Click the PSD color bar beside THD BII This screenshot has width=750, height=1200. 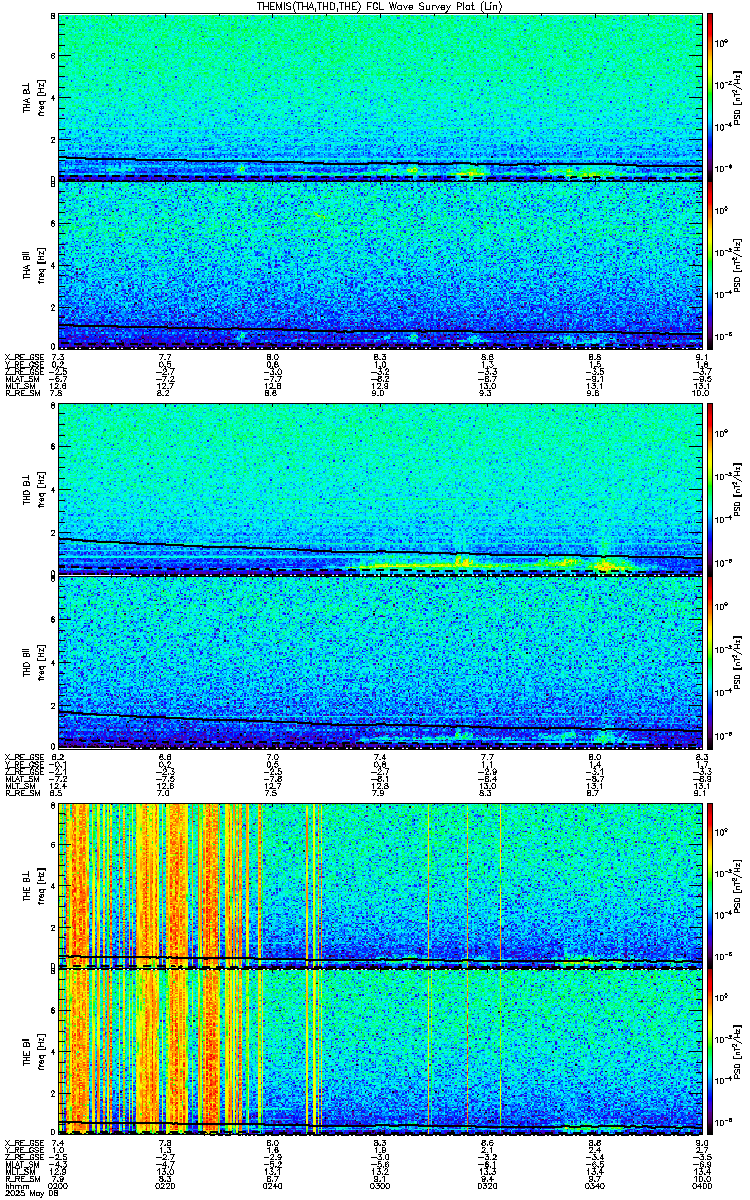click(710, 662)
